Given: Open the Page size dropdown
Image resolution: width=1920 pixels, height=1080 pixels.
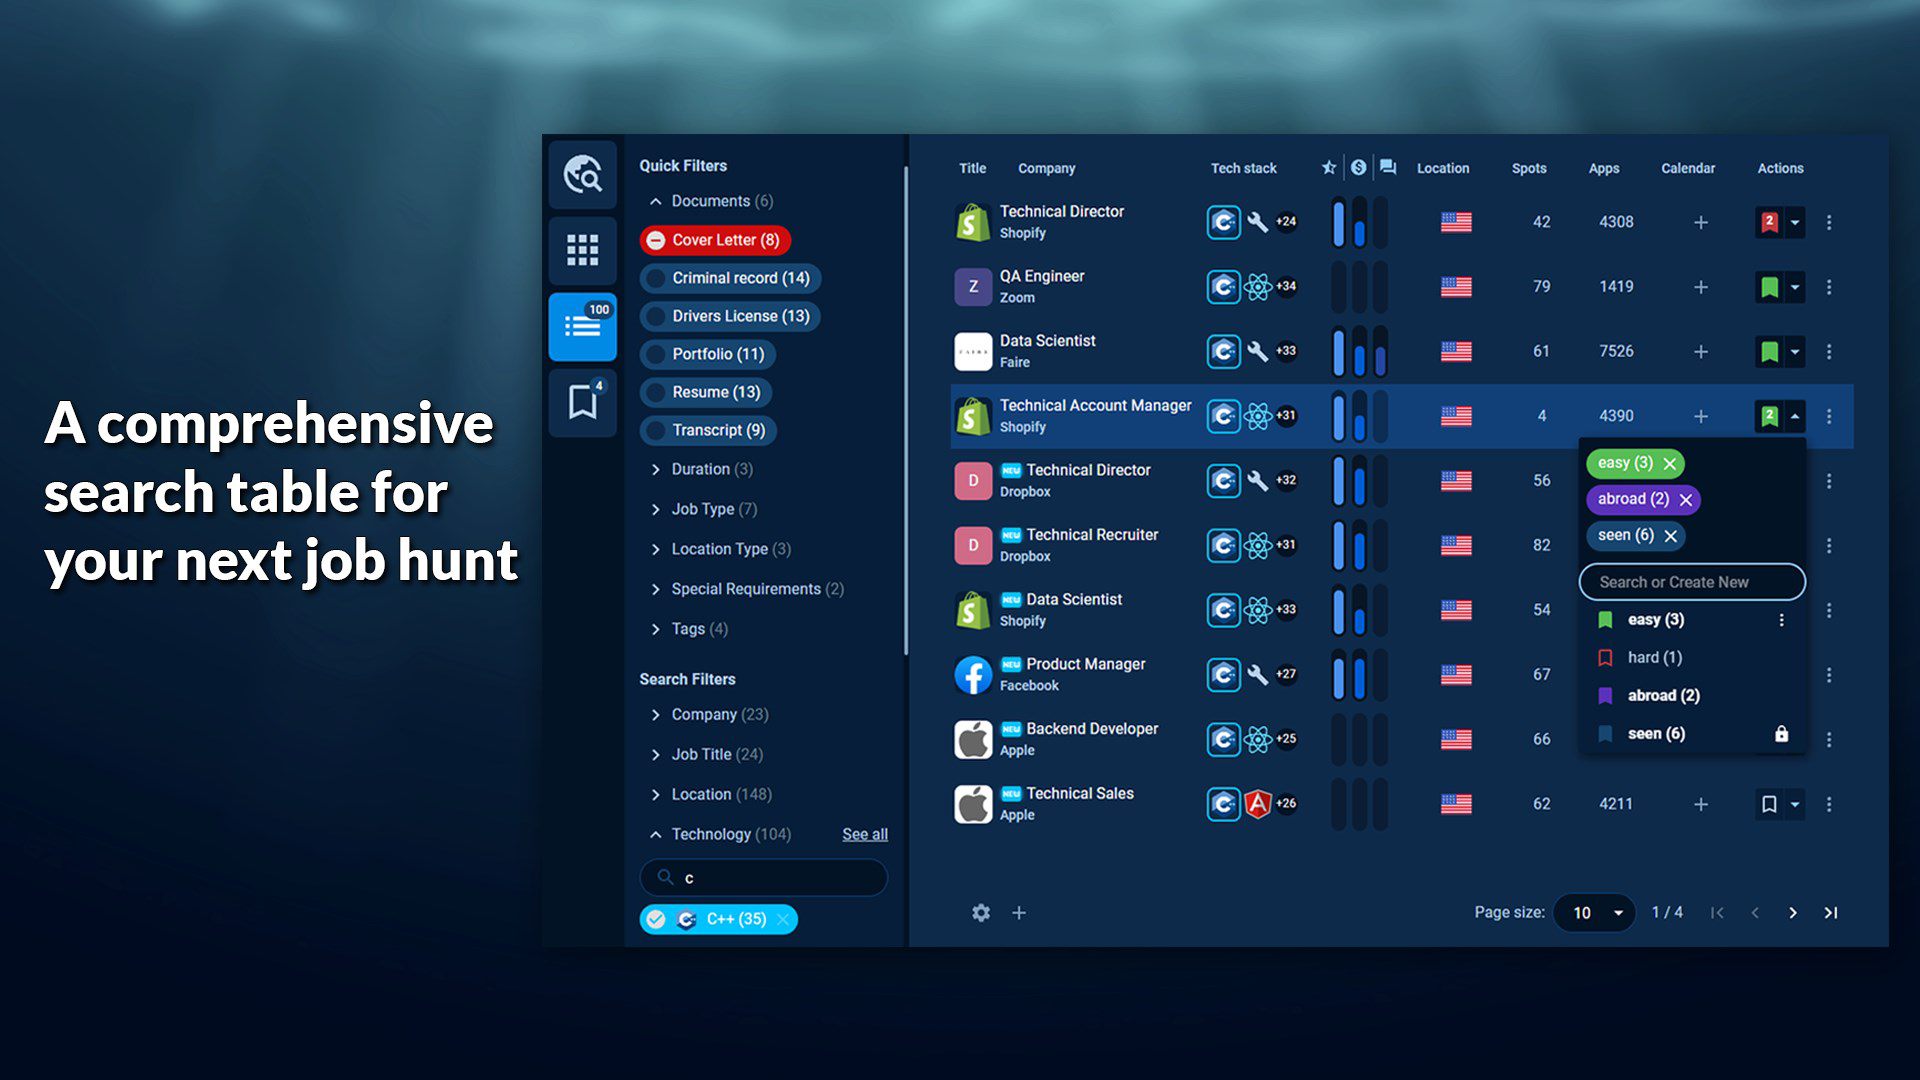Looking at the screenshot, I should (x=1595, y=912).
